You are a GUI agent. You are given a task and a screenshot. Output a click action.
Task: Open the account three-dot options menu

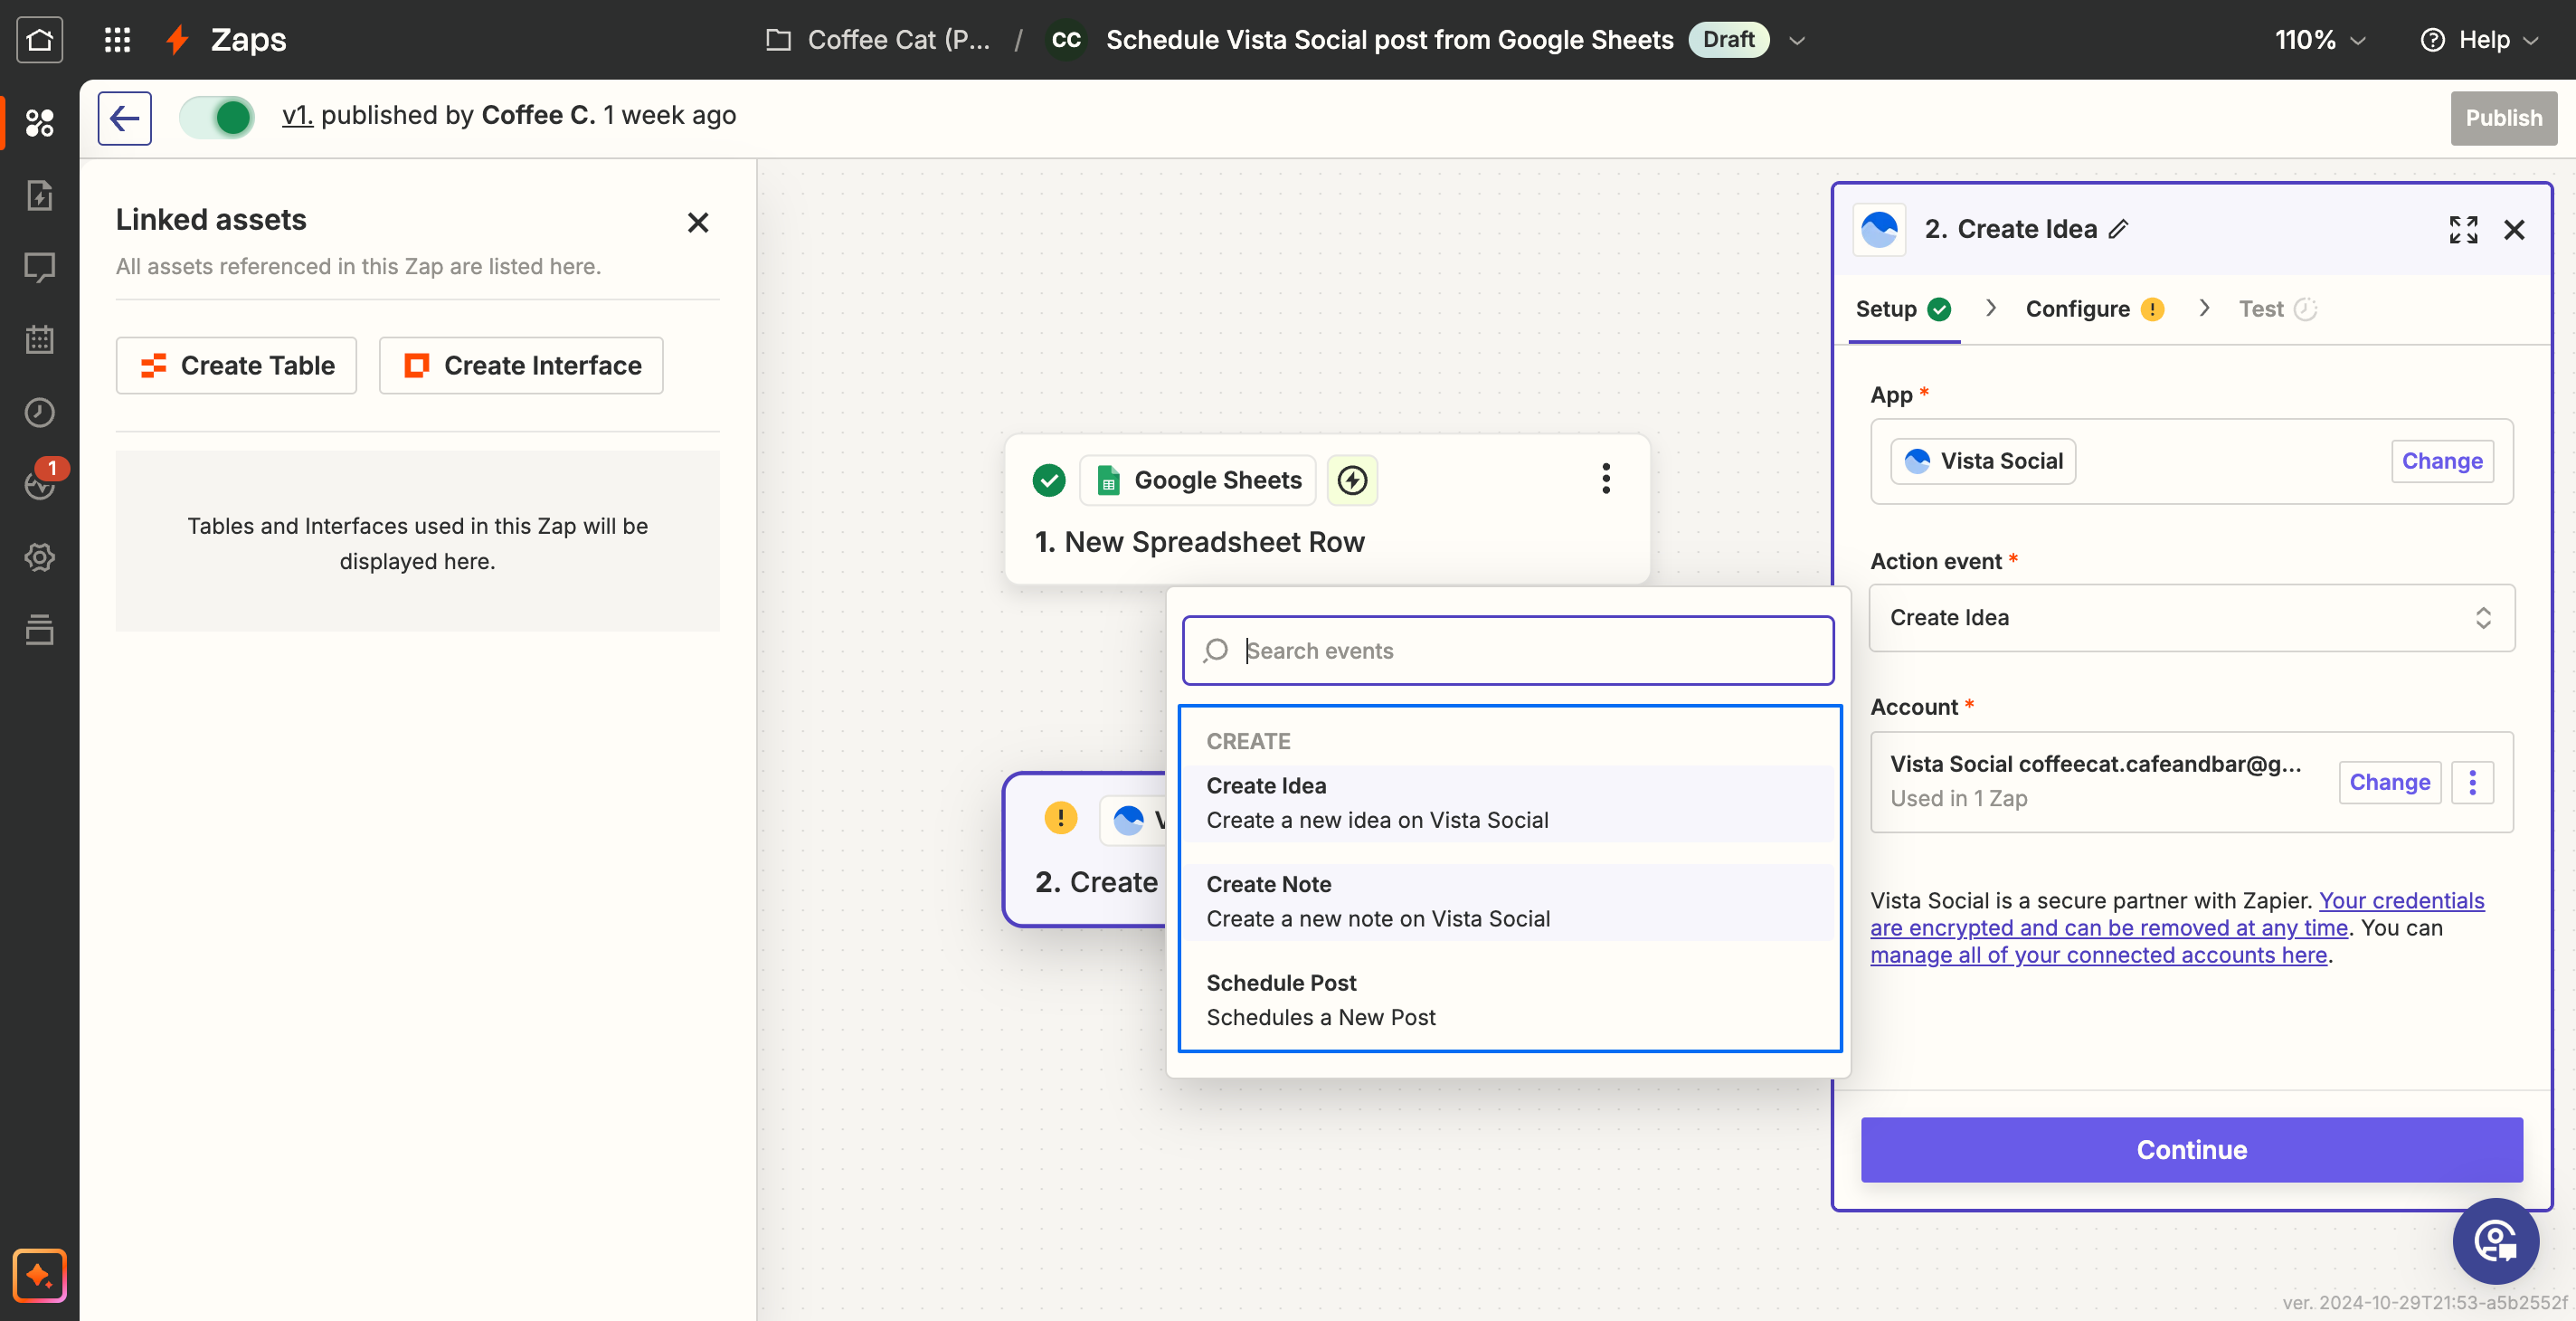2472,782
